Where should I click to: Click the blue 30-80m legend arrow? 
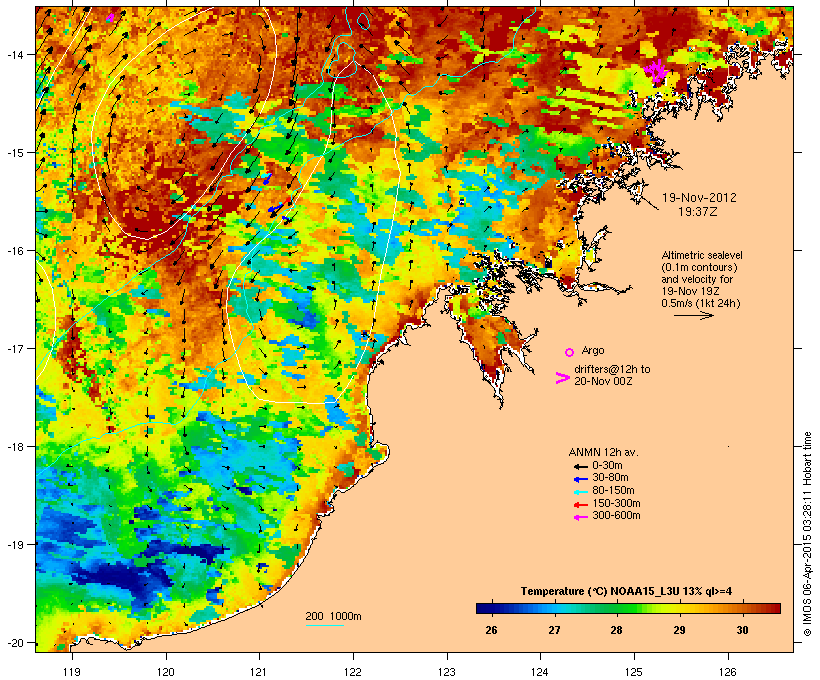580,479
